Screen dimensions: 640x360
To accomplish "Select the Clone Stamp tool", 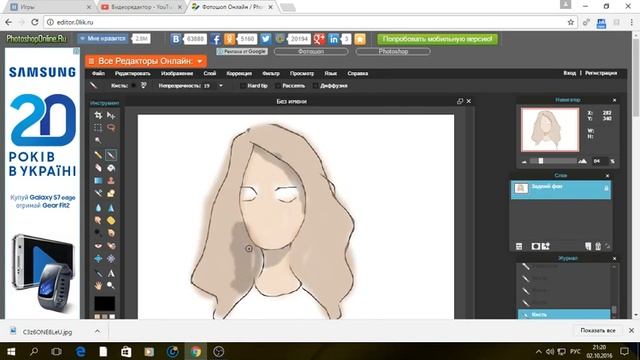I will pos(111,180).
